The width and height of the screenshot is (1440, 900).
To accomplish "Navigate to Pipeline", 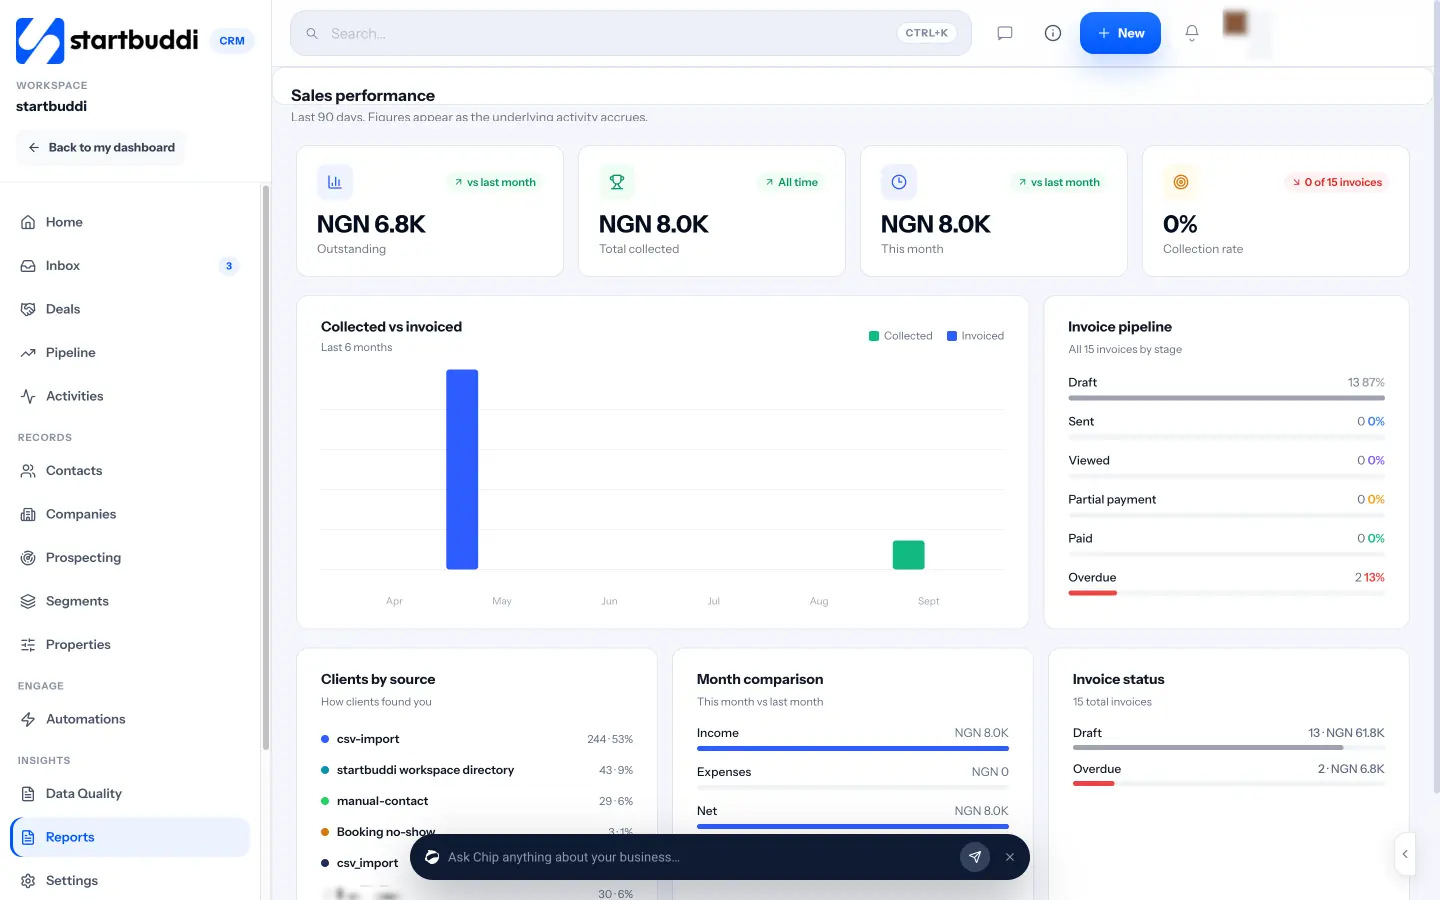I will (x=130, y=353).
